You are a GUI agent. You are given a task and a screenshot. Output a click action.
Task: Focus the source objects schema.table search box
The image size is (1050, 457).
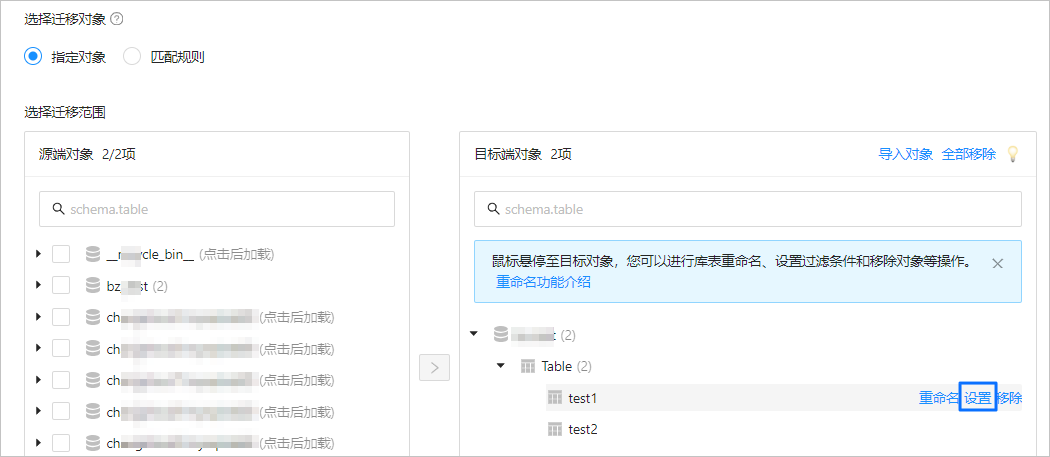coord(217,209)
